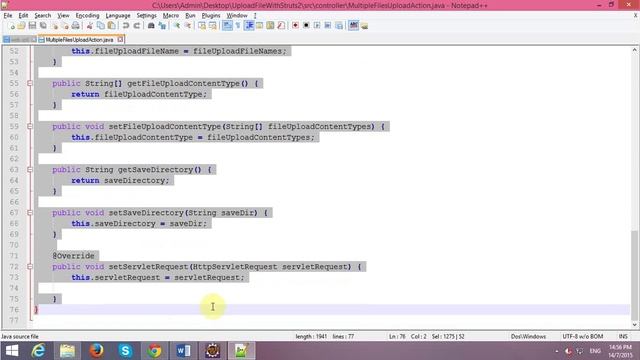Click the vertical scrollbar thumb
Screen dimensions: 640x360
pyautogui.click(x=634, y=275)
